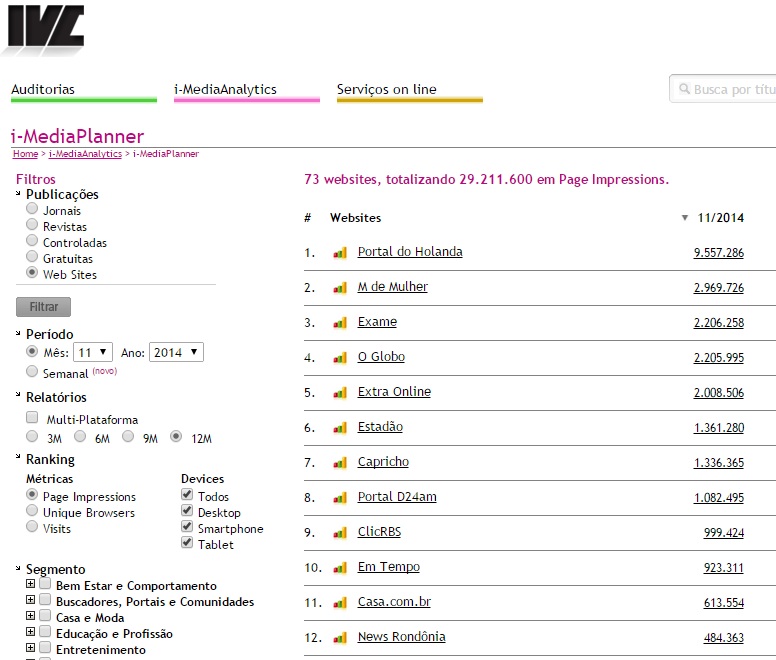Open the 9.557.286 page impressions value

(x=719, y=253)
